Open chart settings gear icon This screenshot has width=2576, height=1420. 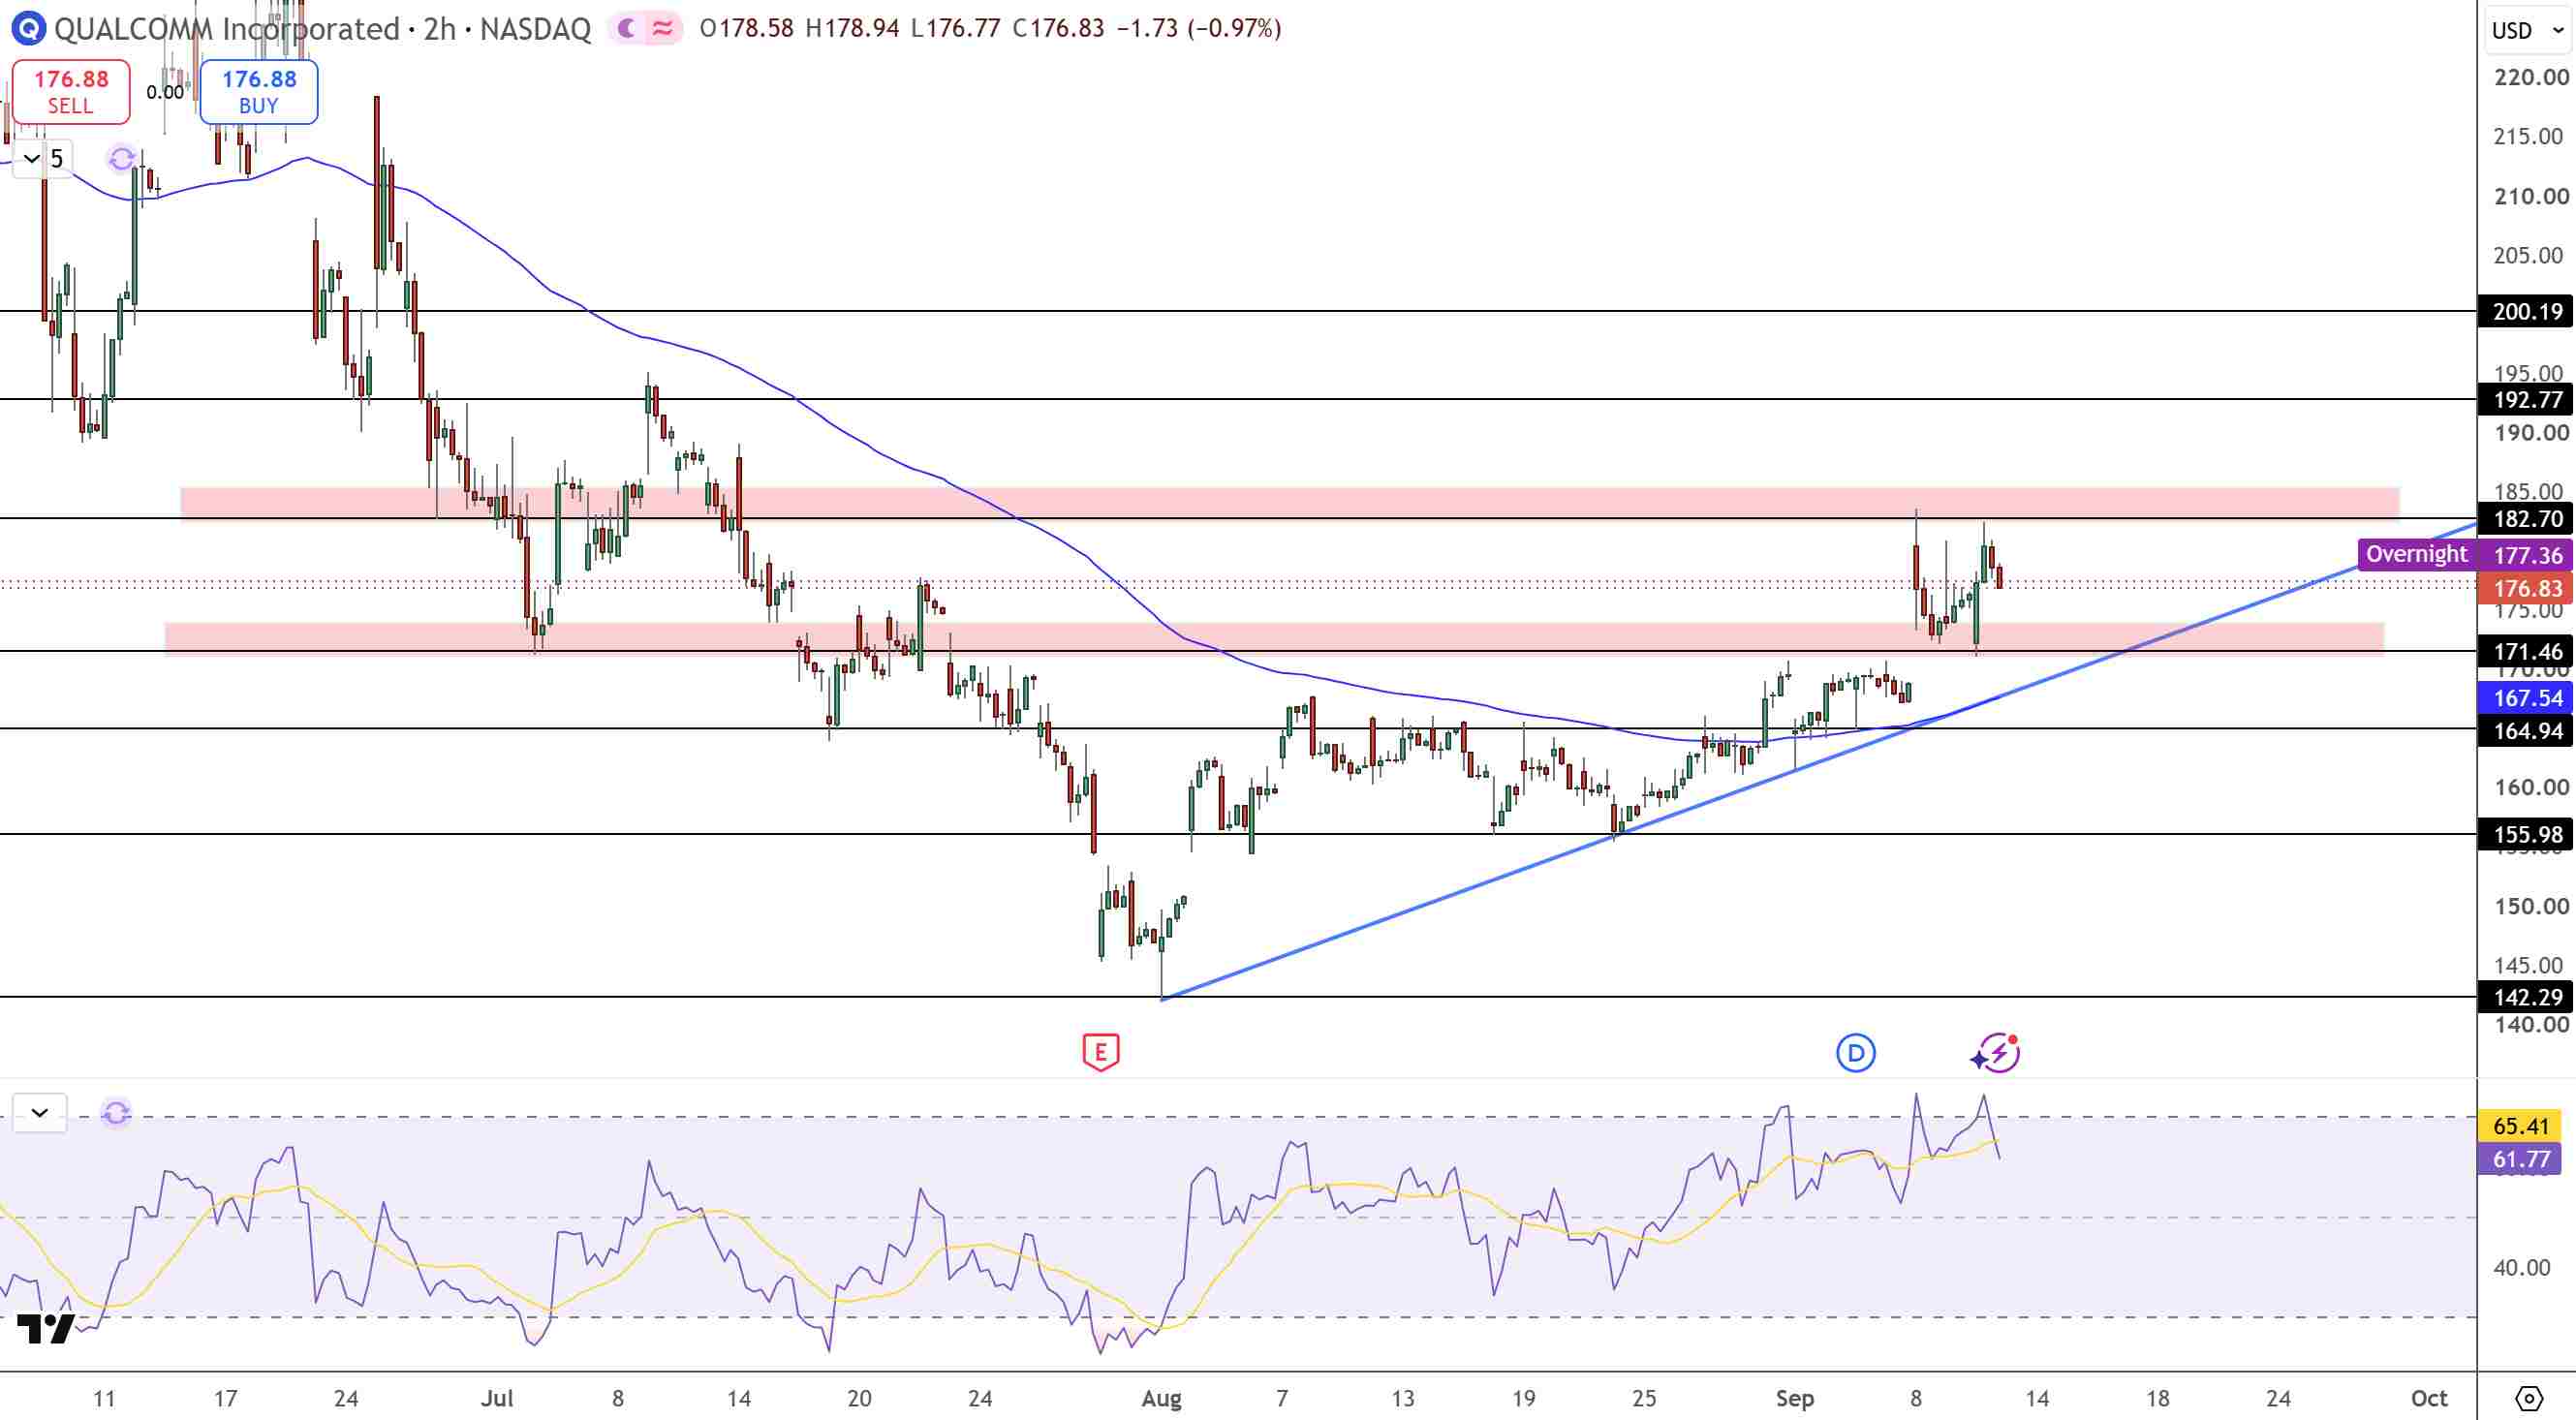click(x=2528, y=1398)
